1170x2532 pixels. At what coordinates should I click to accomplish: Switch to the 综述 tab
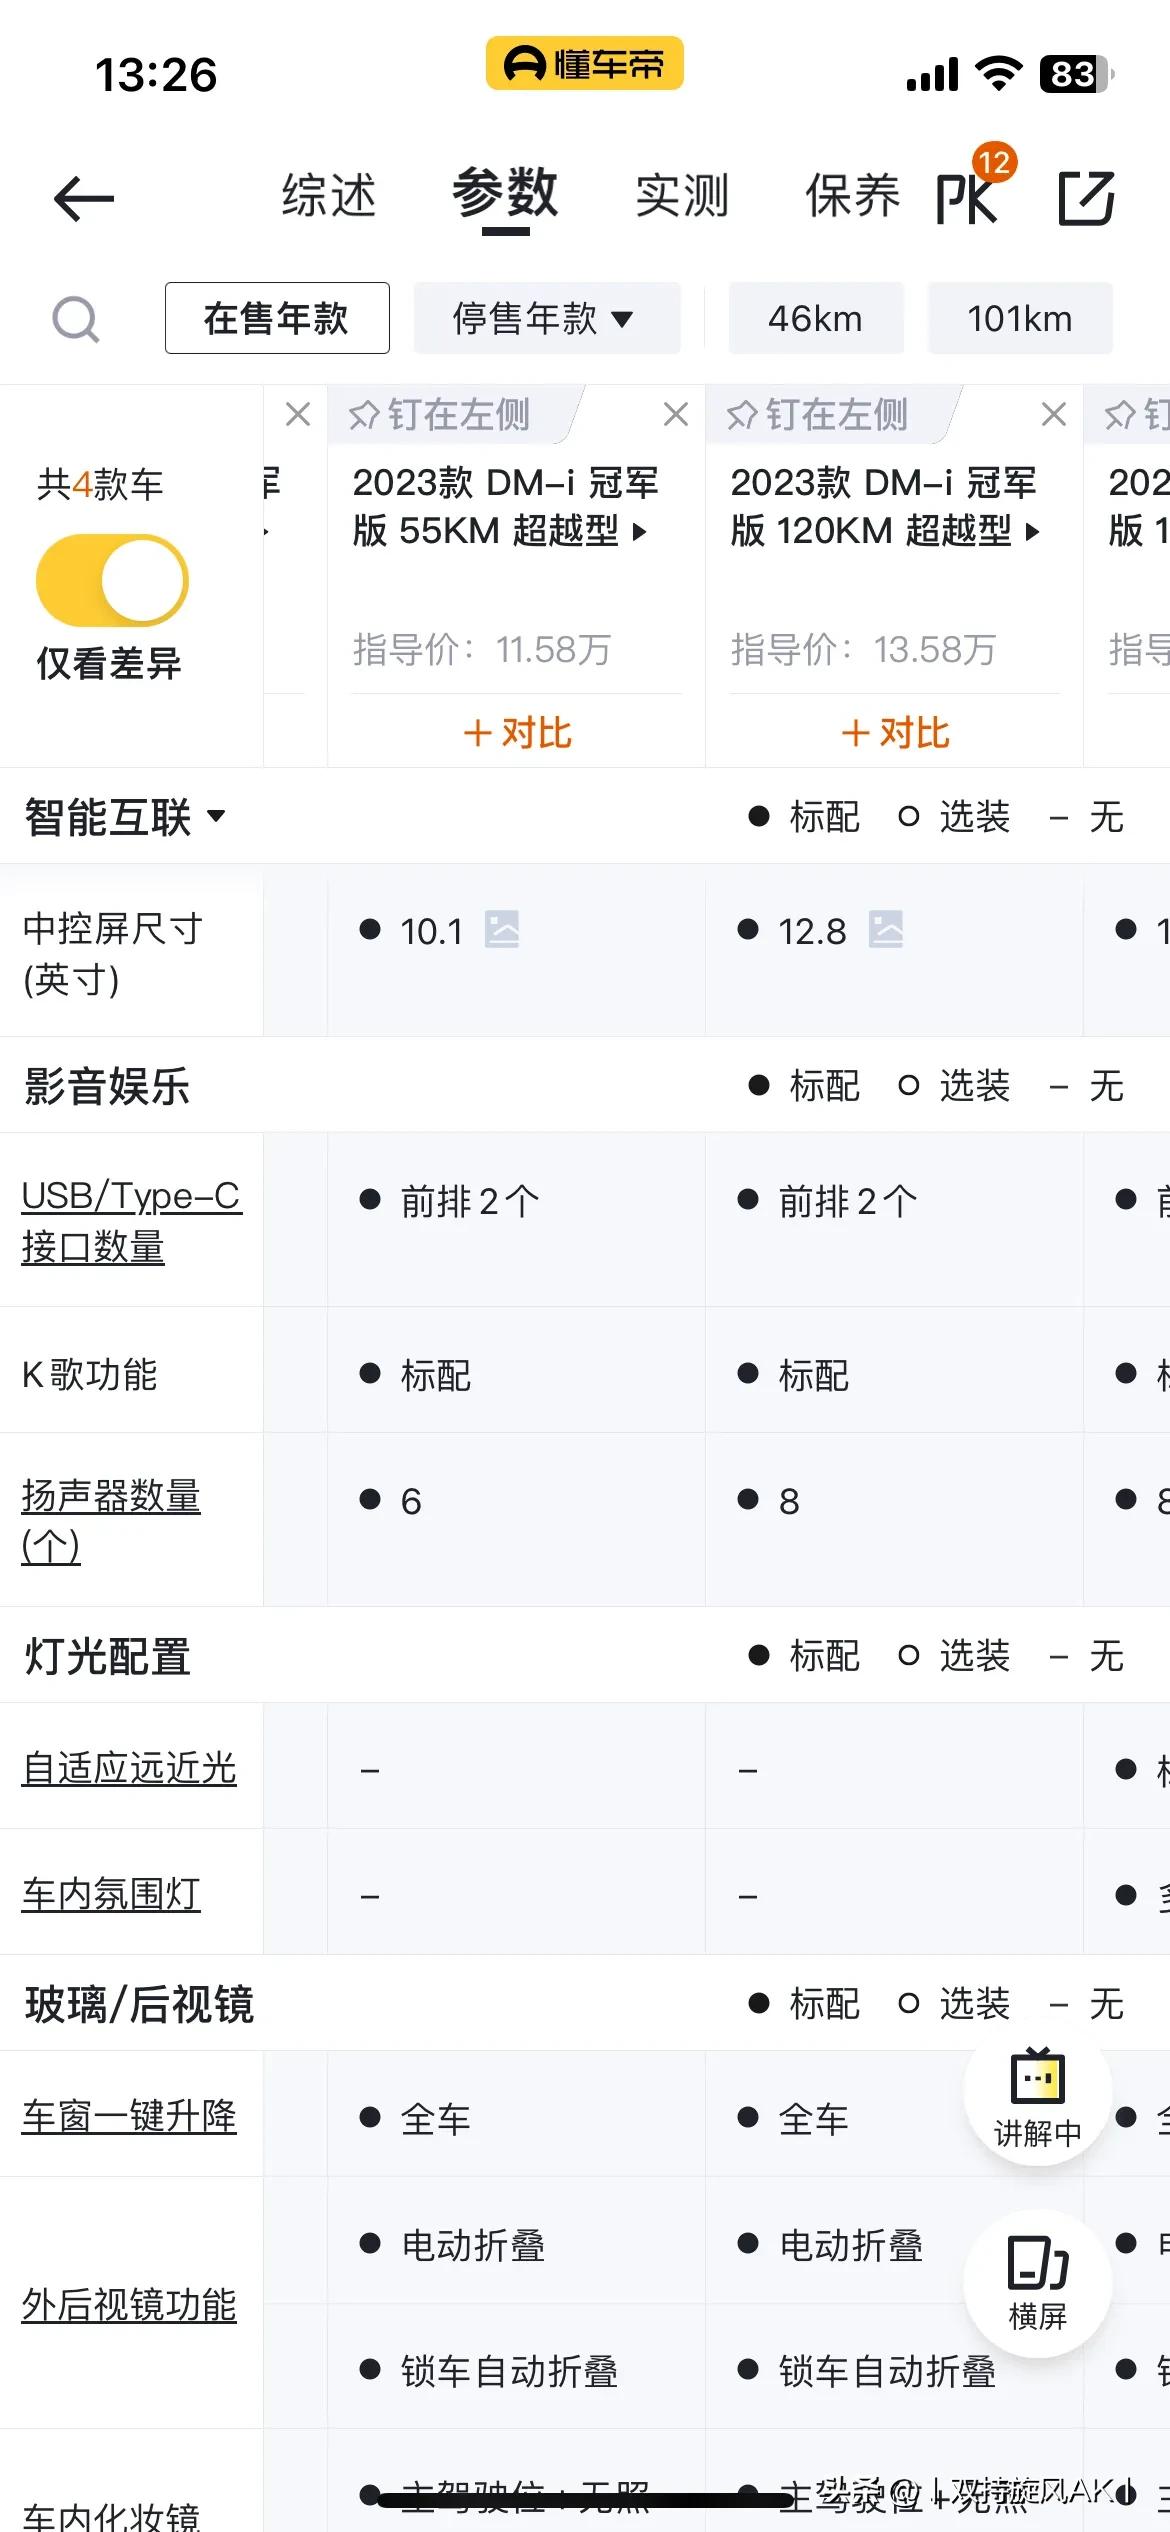[329, 195]
